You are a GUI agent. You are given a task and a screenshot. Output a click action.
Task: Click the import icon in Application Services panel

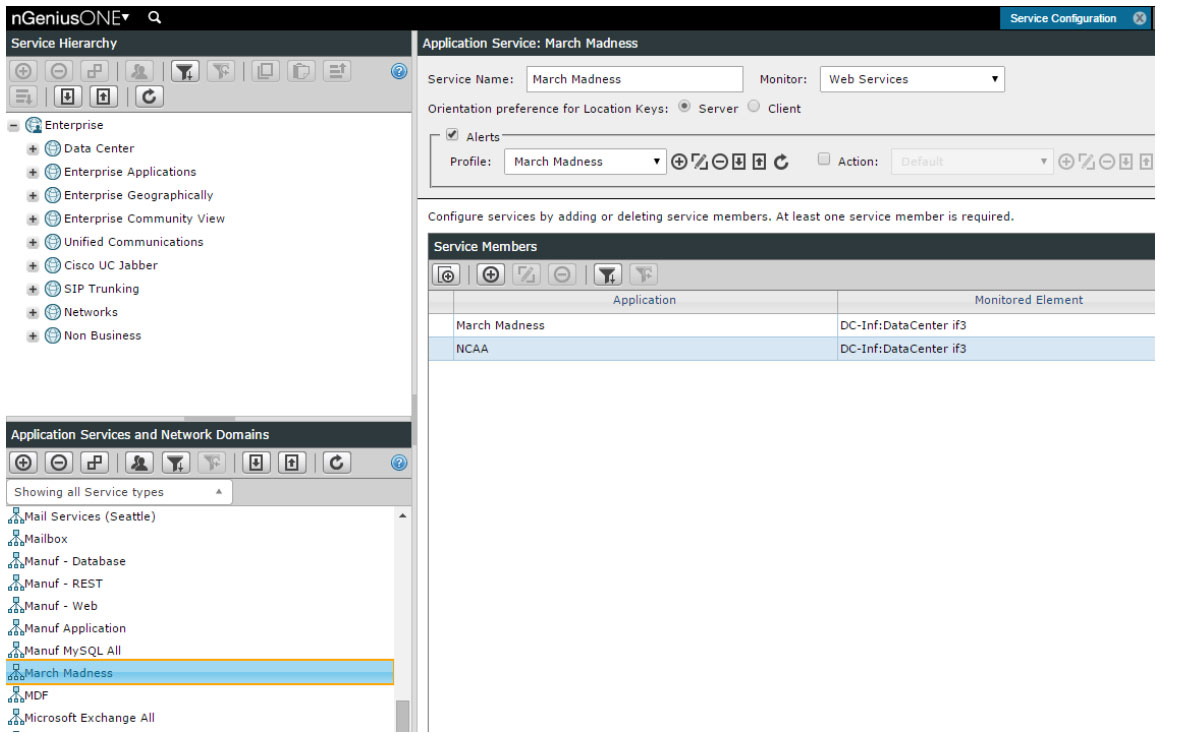coord(256,463)
